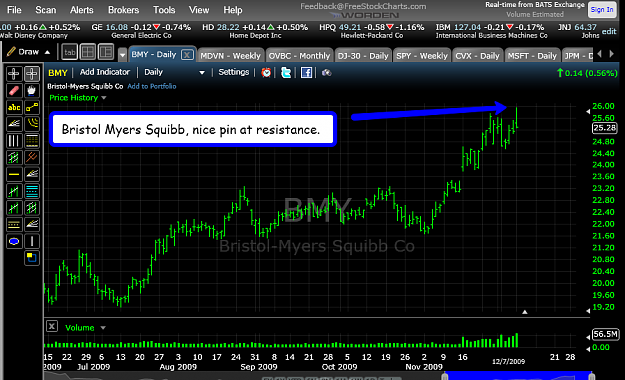
Task: Select the three vertical lines tool
Action: [x=14, y=141]
